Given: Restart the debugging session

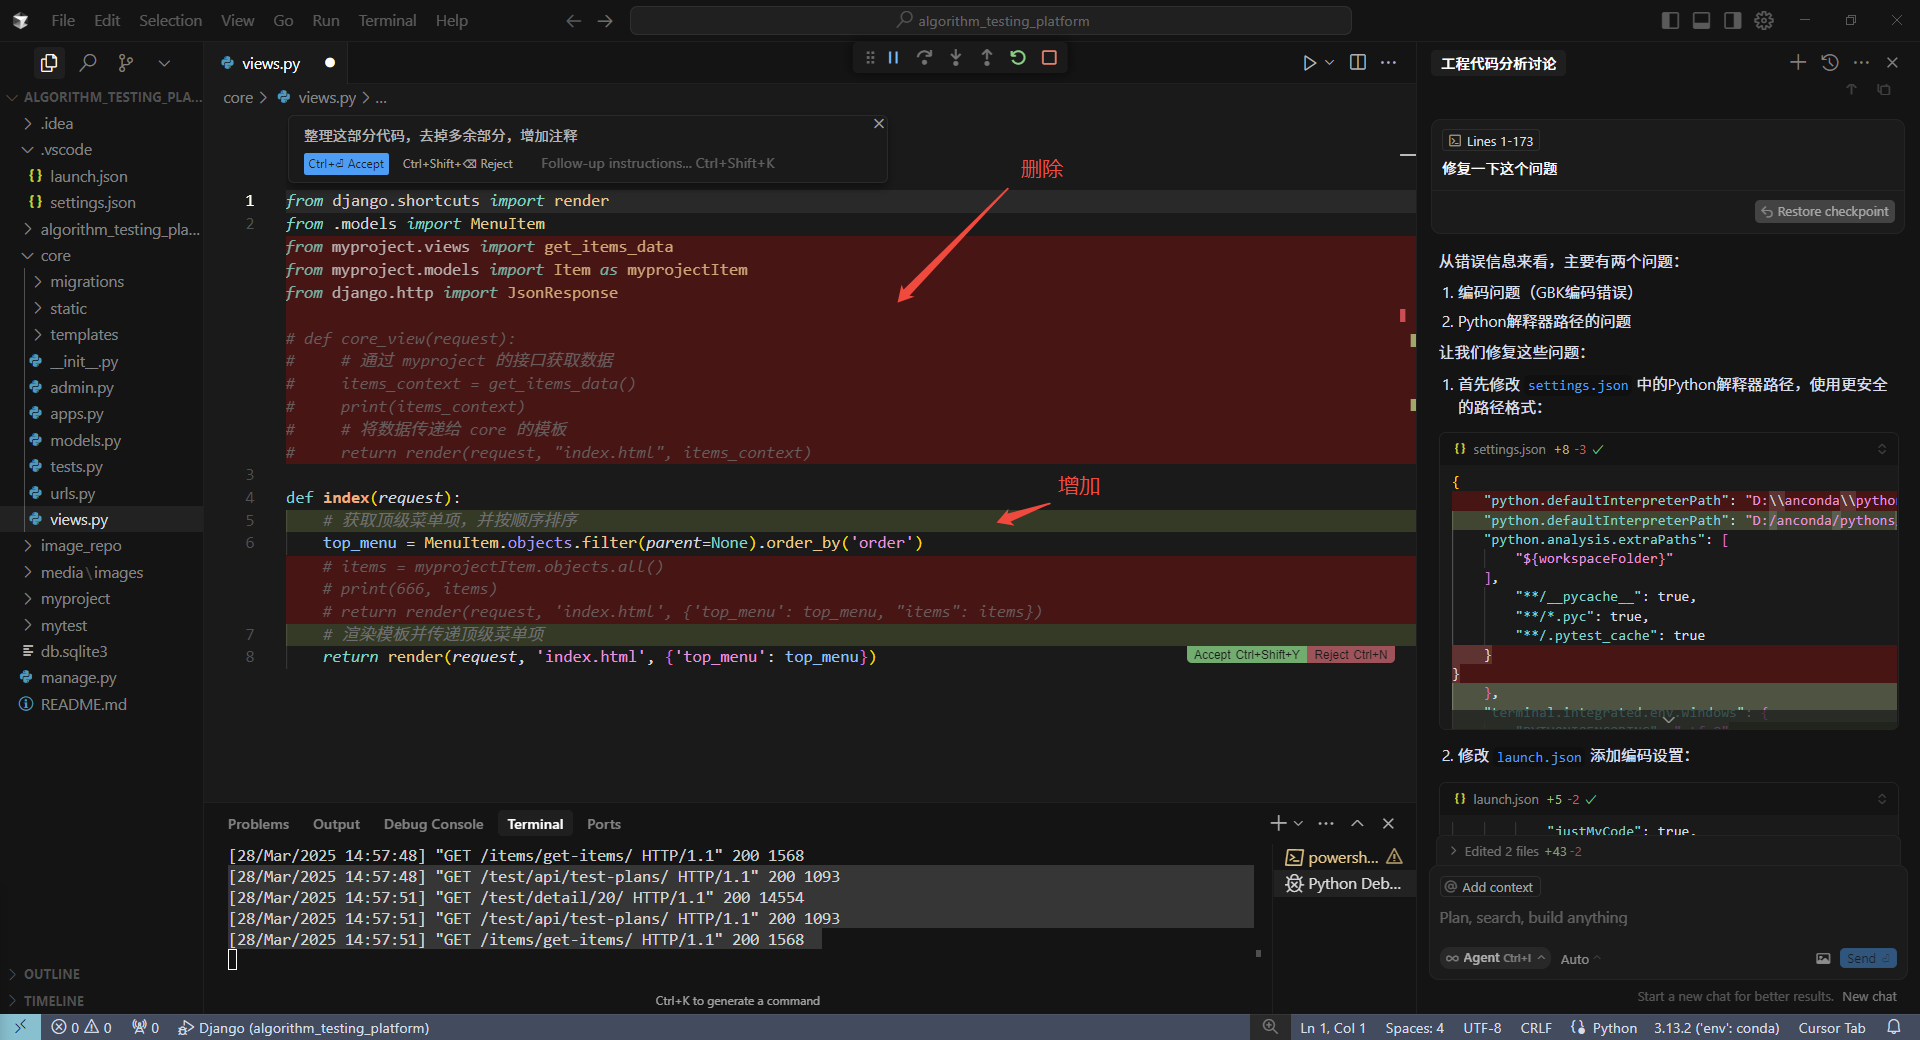Looking at the screenshot, I should click(1018, 58).
